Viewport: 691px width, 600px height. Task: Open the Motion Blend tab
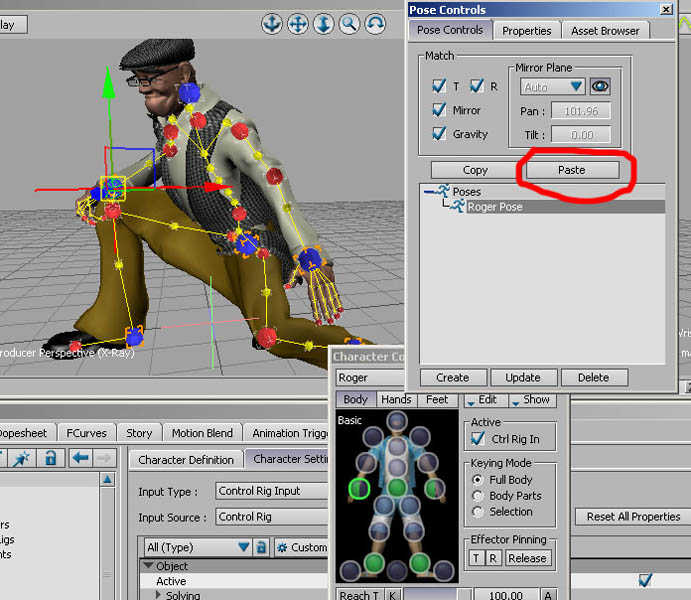(202, 433)
